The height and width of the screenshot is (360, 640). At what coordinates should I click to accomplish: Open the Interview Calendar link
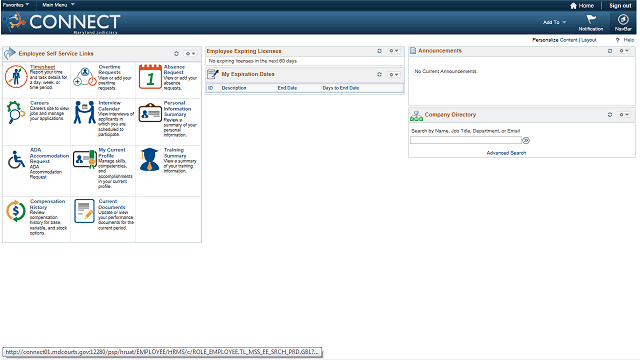pos(109,106)
